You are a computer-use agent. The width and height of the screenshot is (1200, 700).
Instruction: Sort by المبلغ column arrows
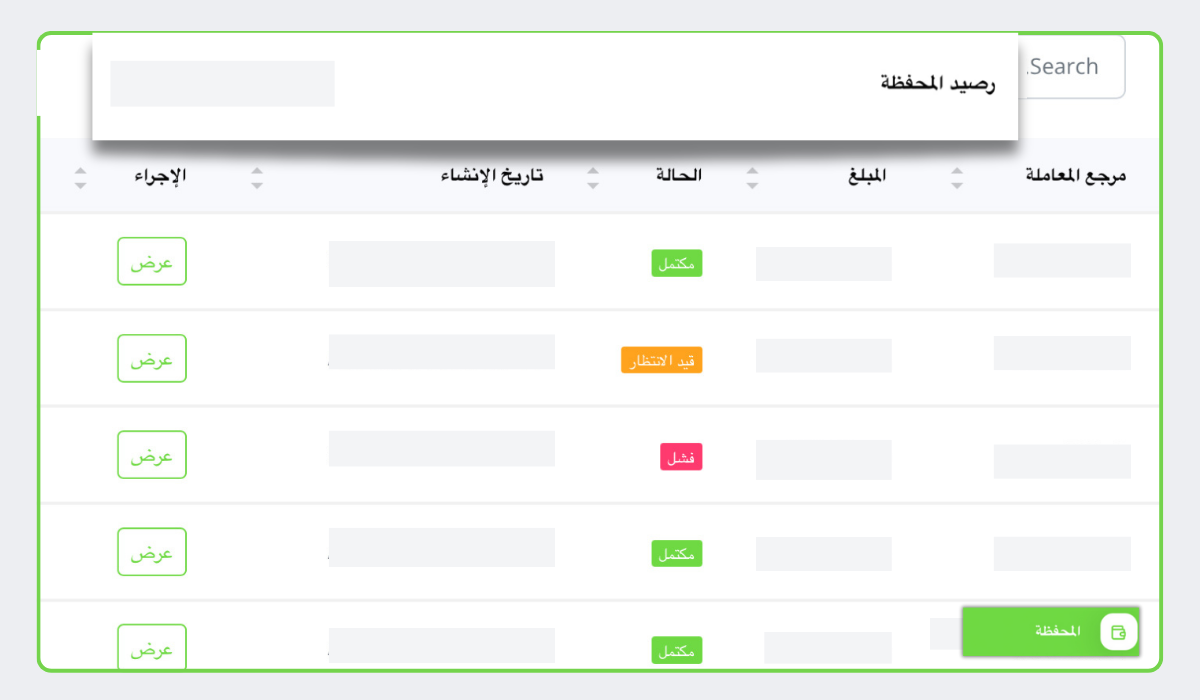[x=752, y=178]
